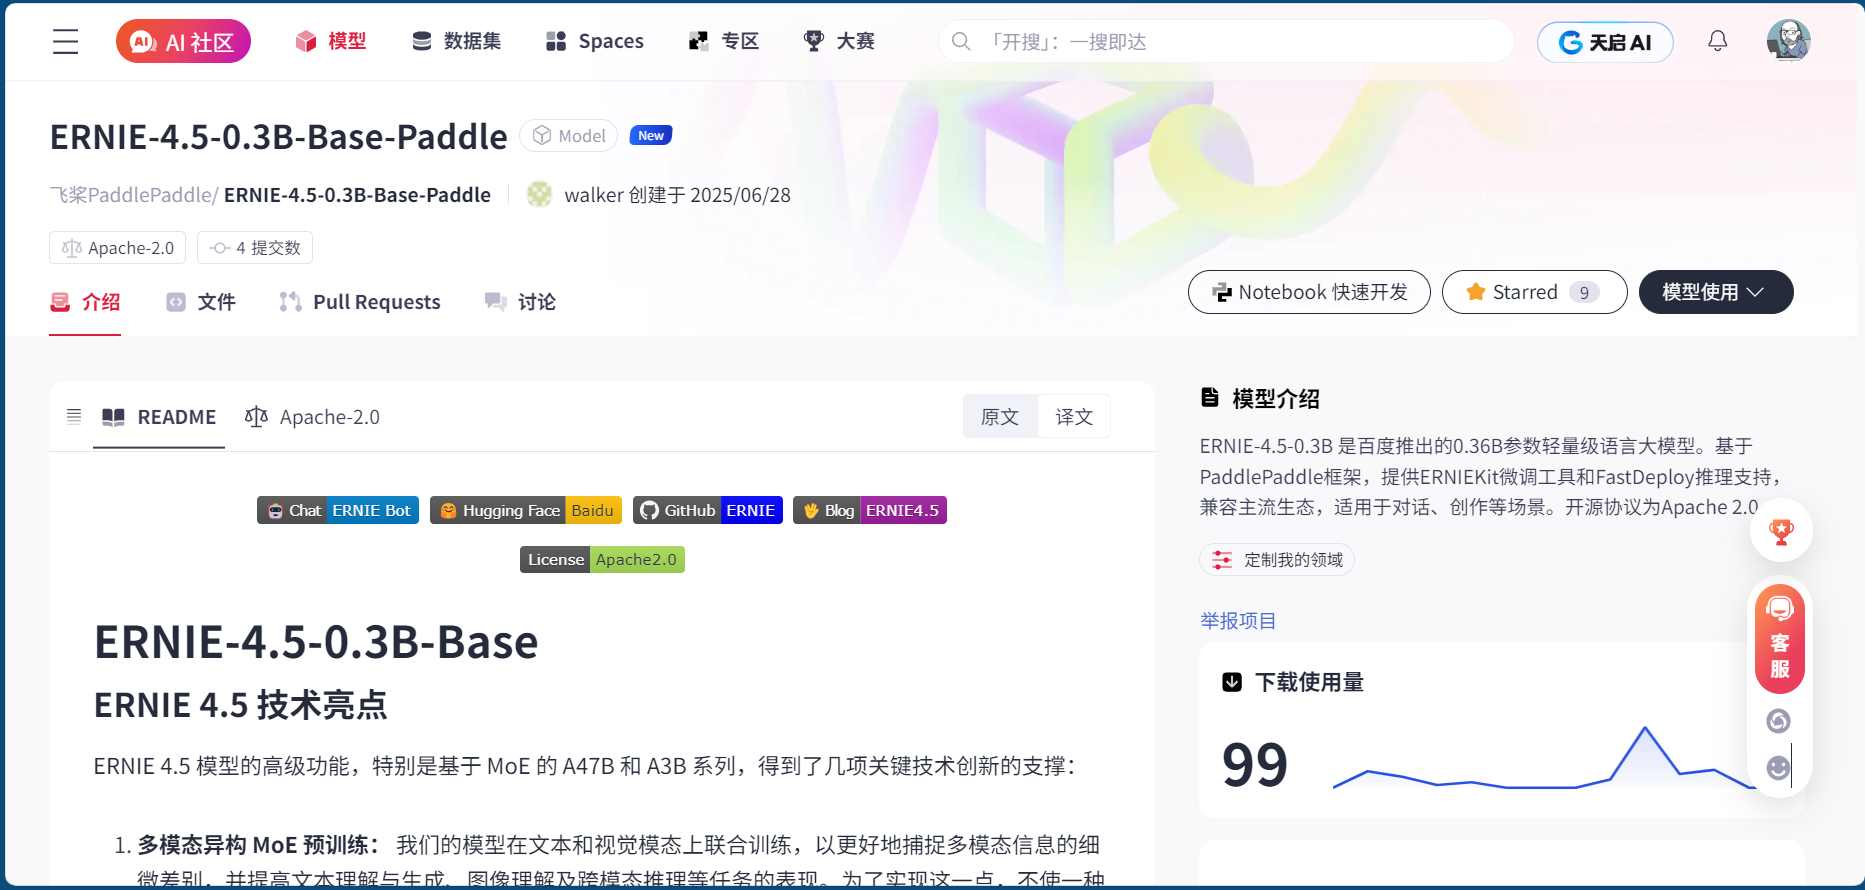Click the search field 开搜
1865x890 pixels.
pos(1226,41)
